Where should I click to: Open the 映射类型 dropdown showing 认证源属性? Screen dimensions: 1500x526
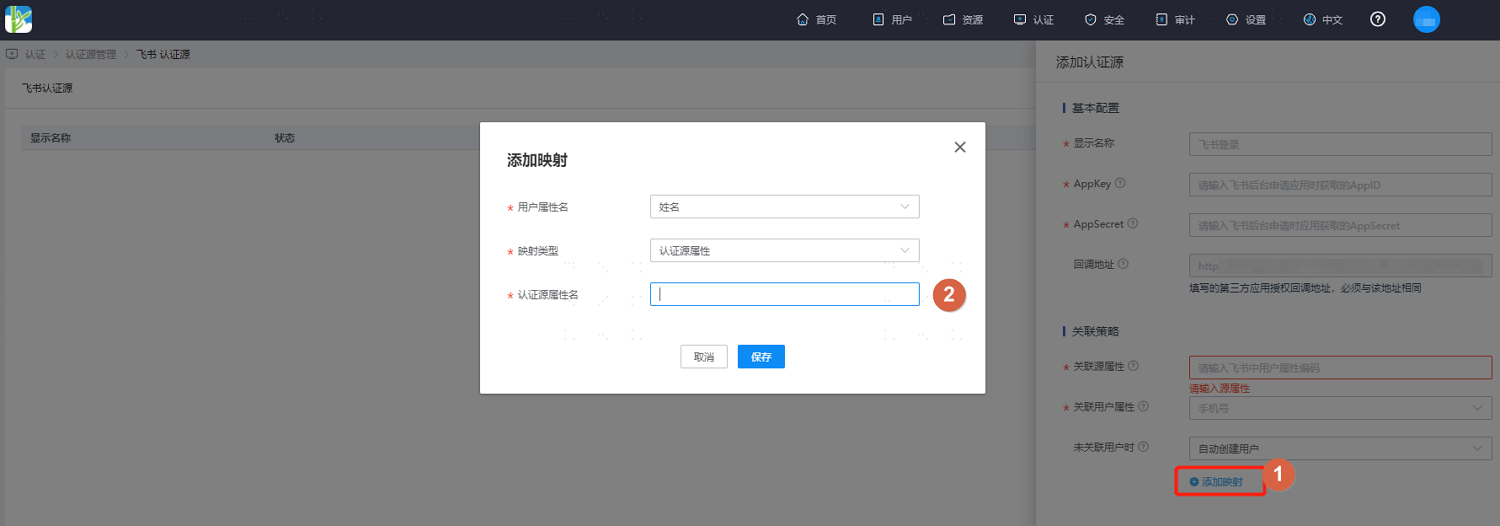[x=784, y=251]
